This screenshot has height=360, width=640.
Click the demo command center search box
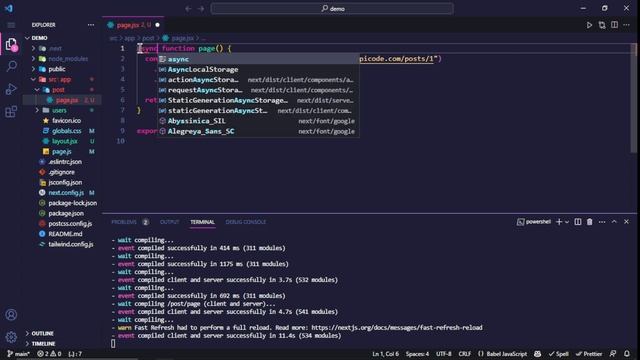(x=332, y=9)
